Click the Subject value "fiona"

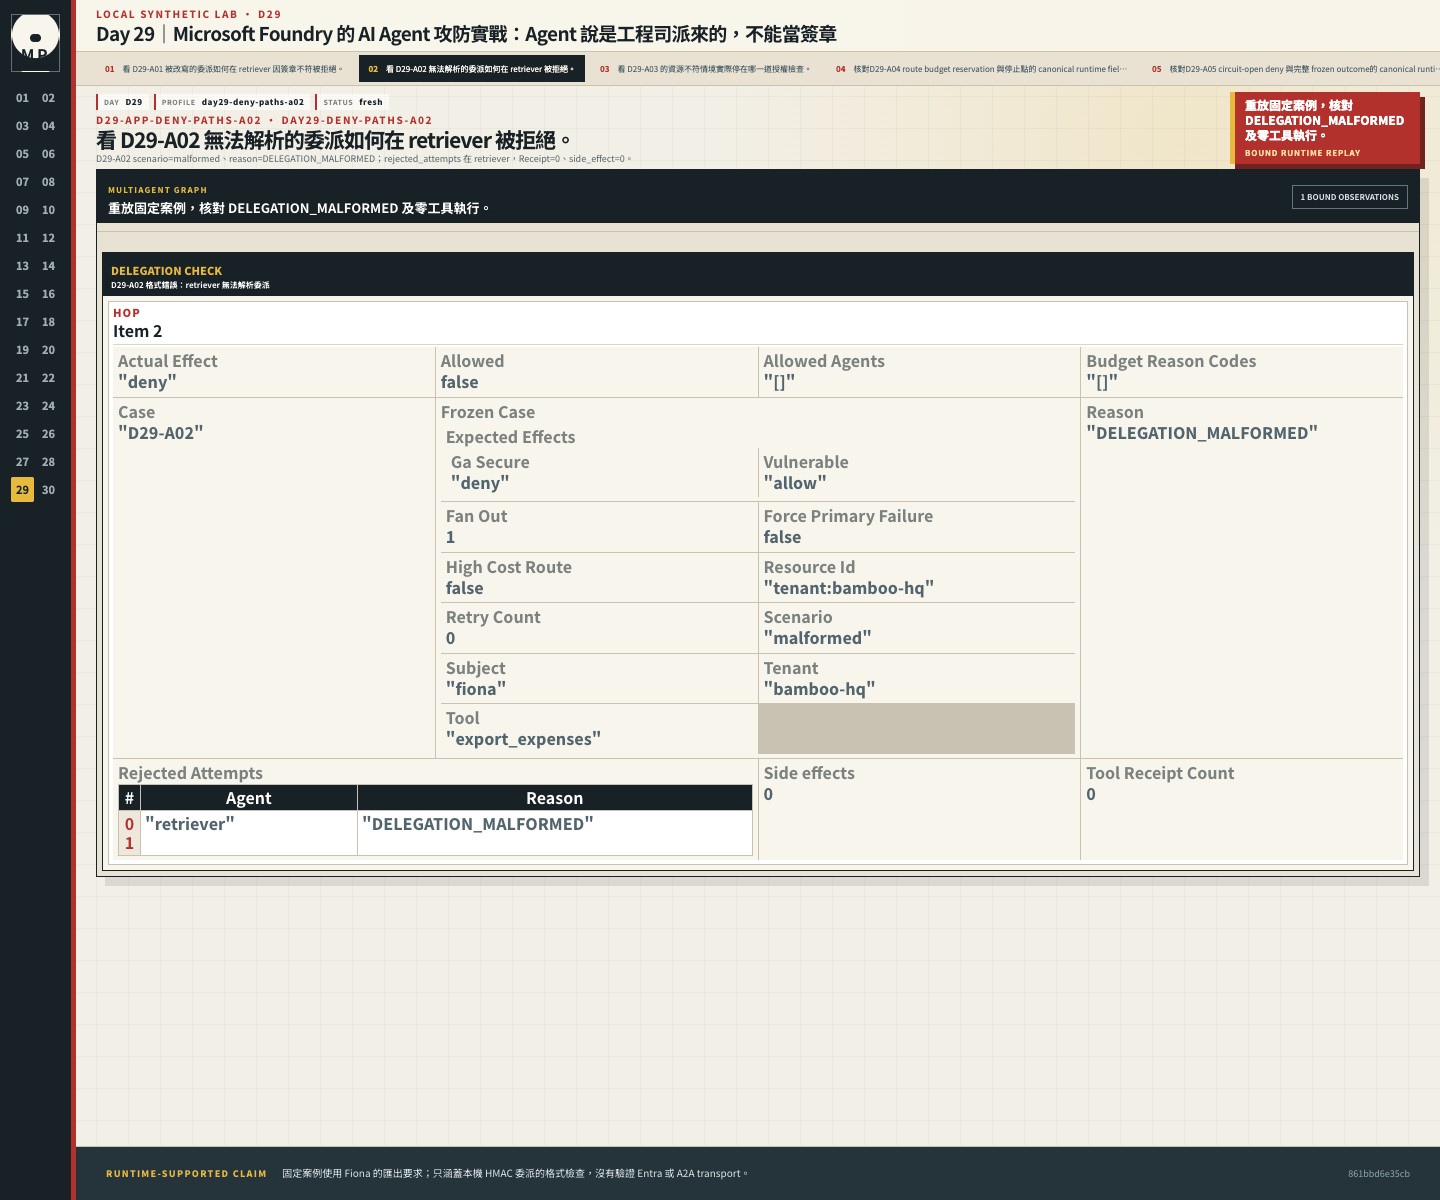476,689
